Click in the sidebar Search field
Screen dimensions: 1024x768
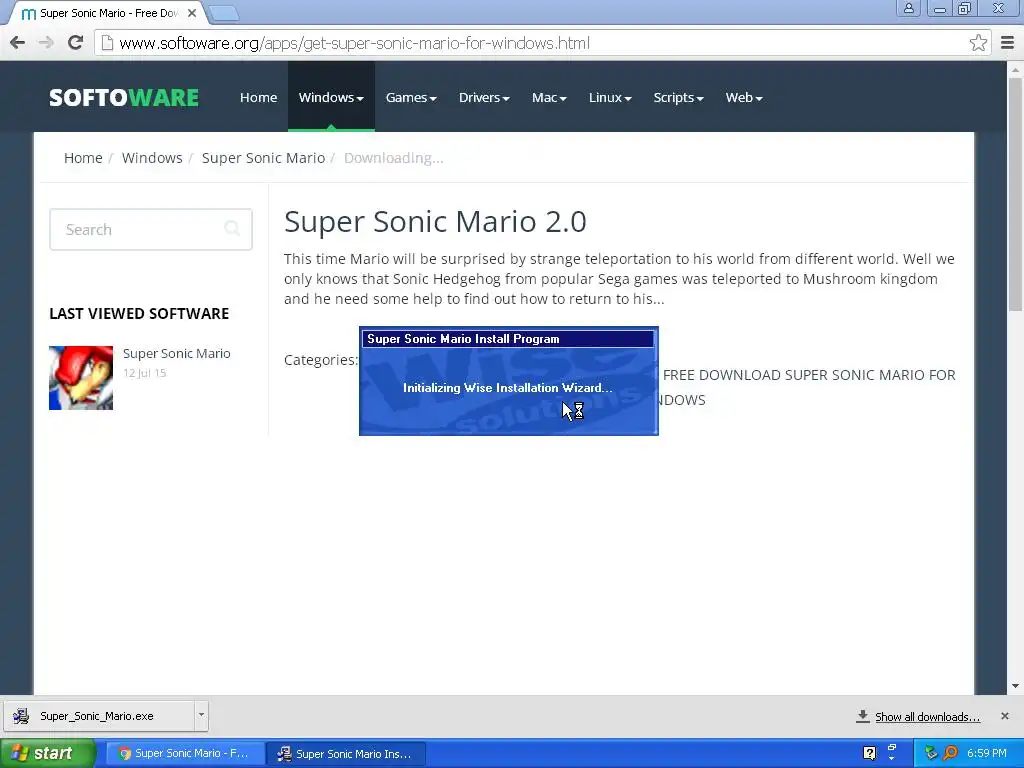pyautogui.click(x=151, y=229)
